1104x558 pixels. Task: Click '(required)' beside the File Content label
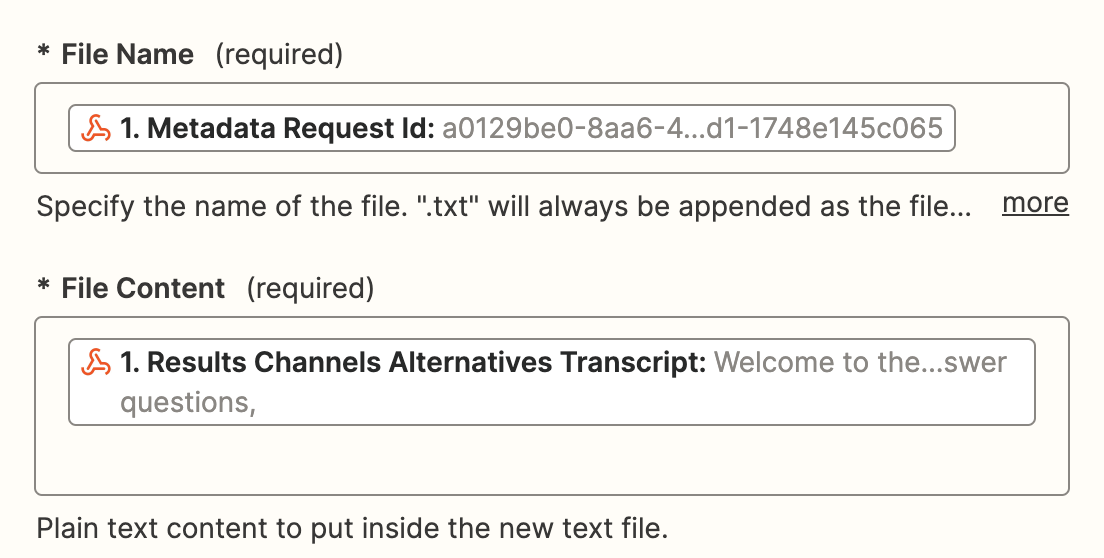(x=310, y=288)
